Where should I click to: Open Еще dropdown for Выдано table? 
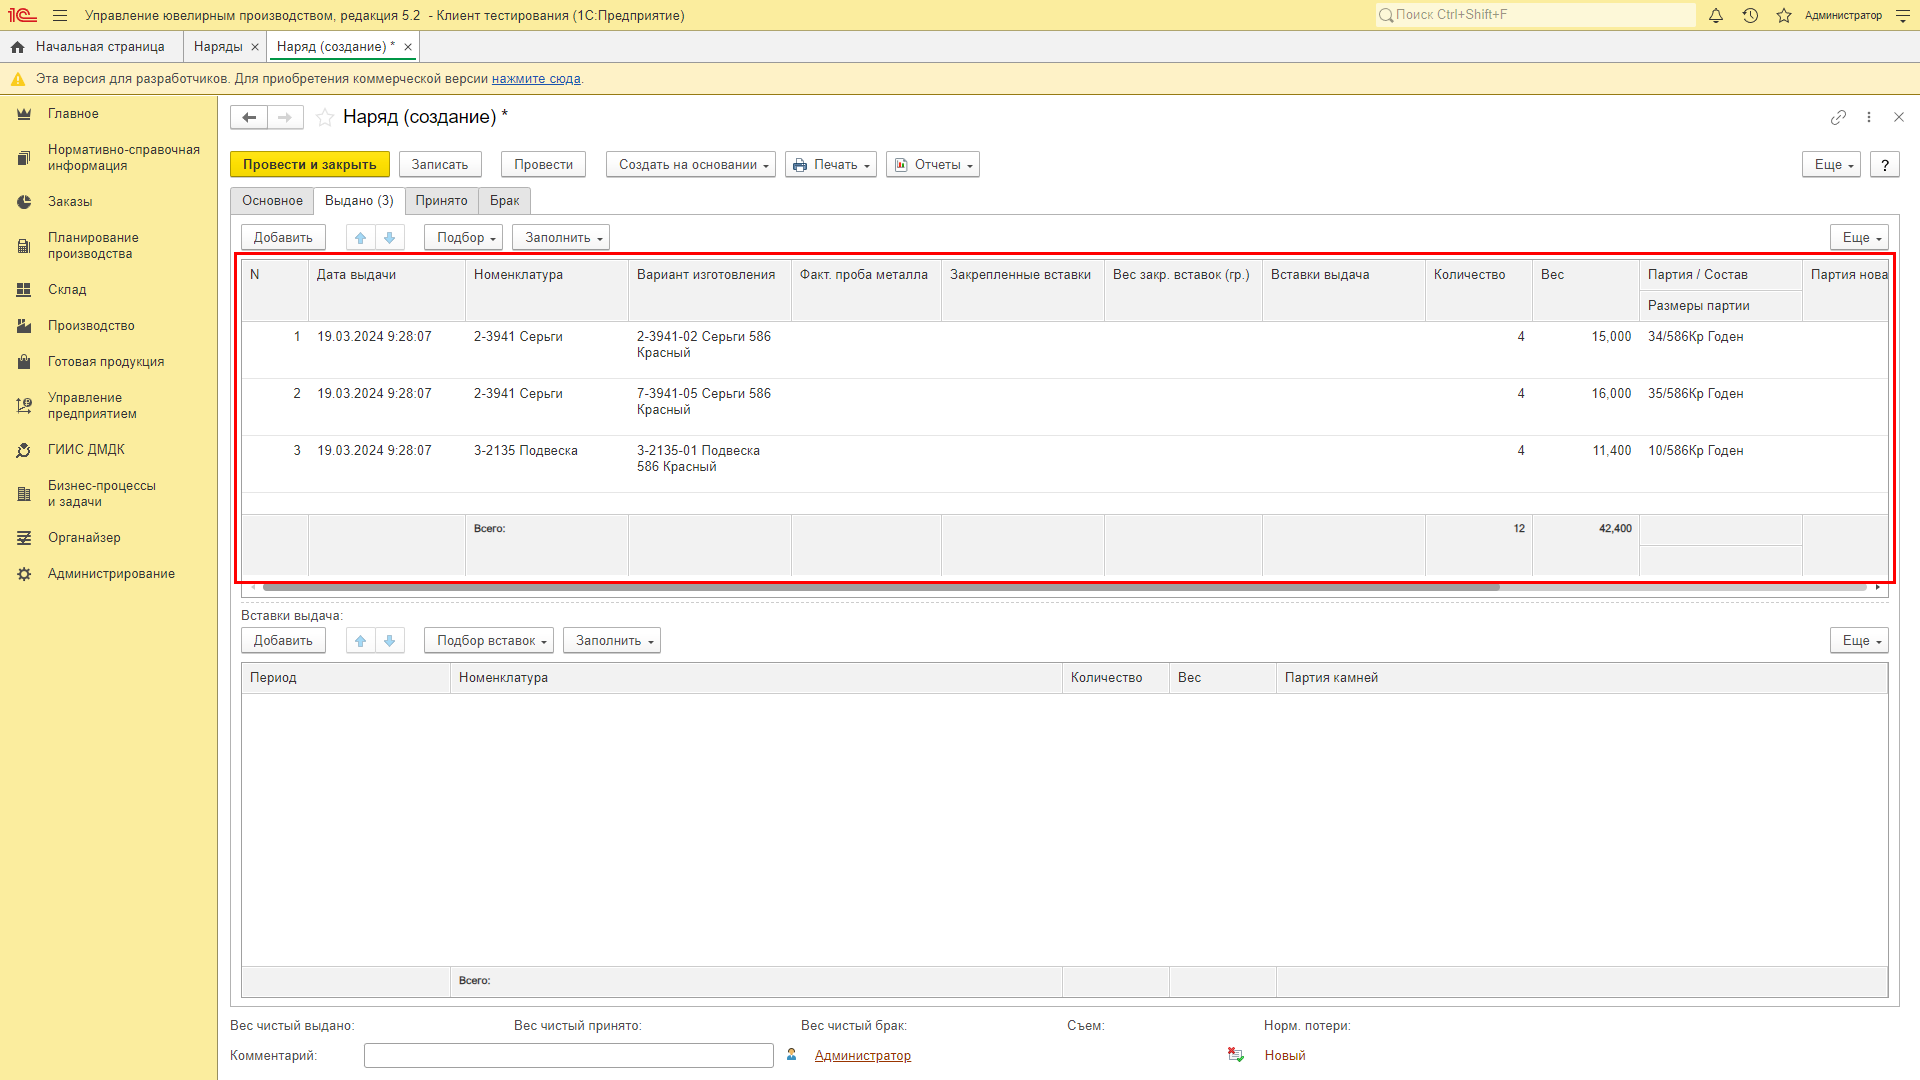pyautogui.click(x=1859, y=237)
